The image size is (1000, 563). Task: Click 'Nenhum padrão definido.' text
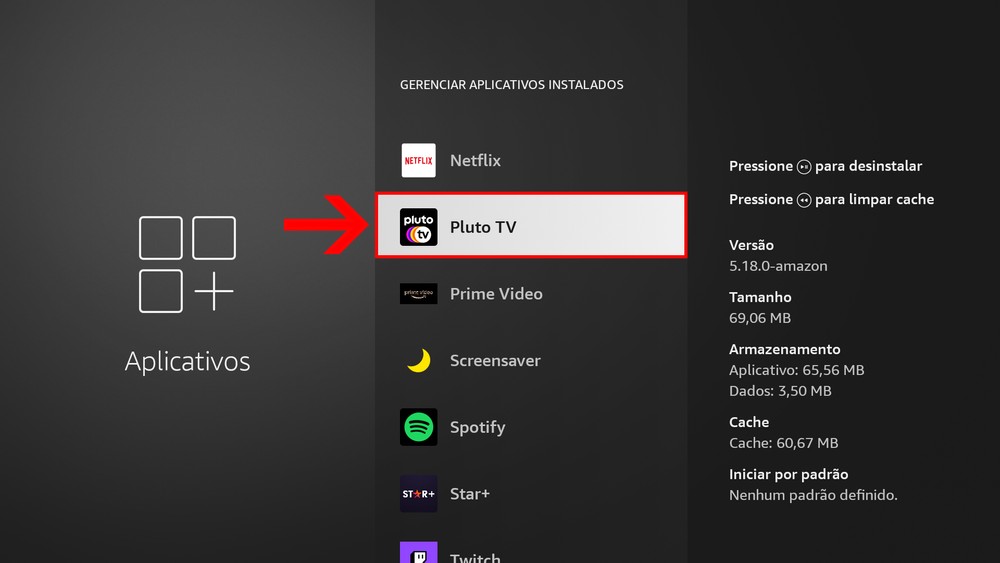pyautogui.click(x=813, y=495)
